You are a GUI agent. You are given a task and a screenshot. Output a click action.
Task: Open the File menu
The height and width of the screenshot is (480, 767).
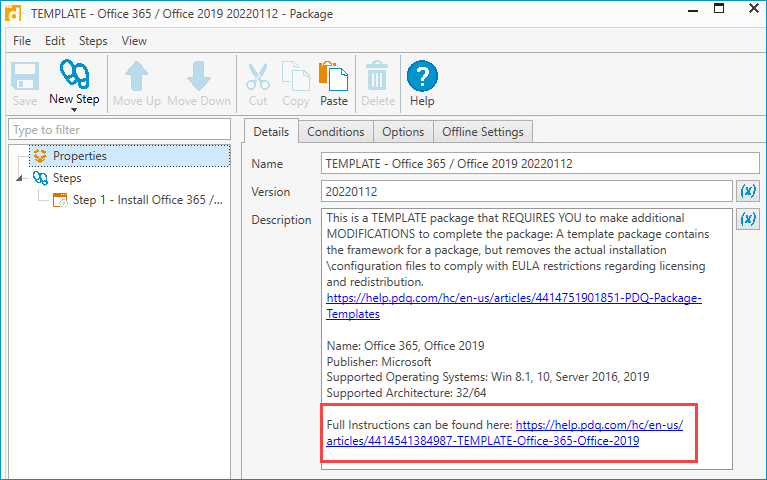coord(22,41)
